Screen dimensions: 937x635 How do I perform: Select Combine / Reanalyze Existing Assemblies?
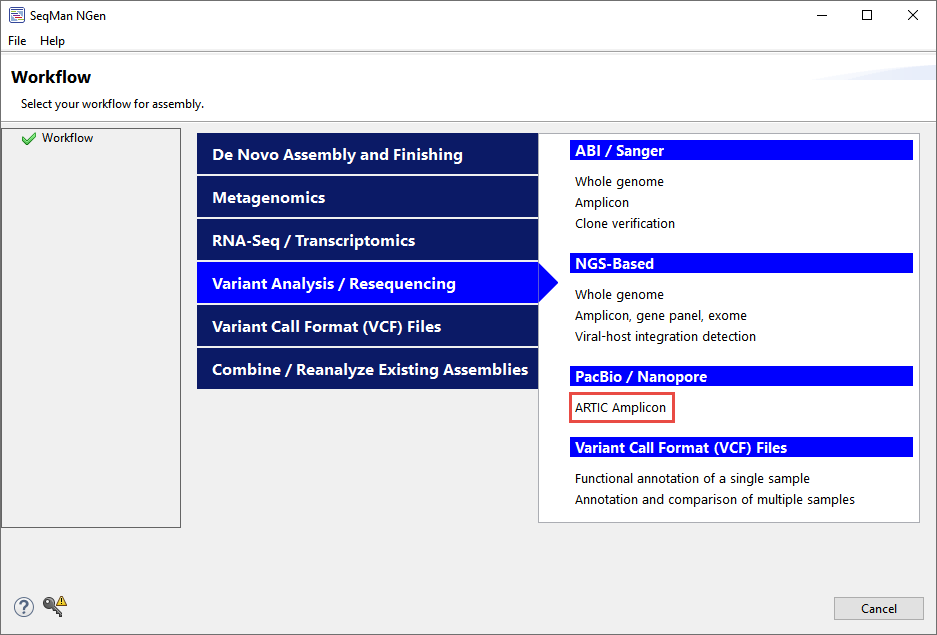click(366, 368)
